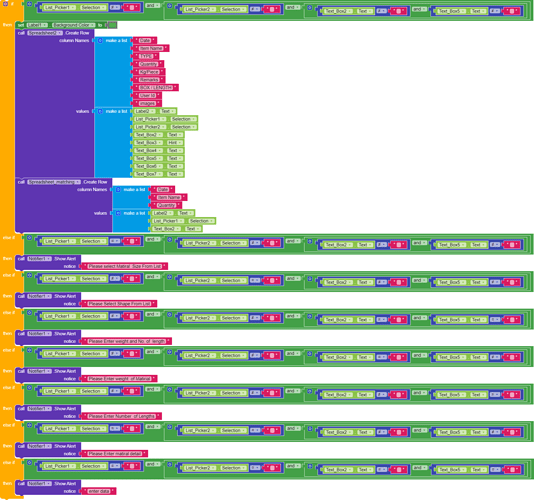Select the 'Please Enter weight of Matirial' notice text

[x=119, y=378]
